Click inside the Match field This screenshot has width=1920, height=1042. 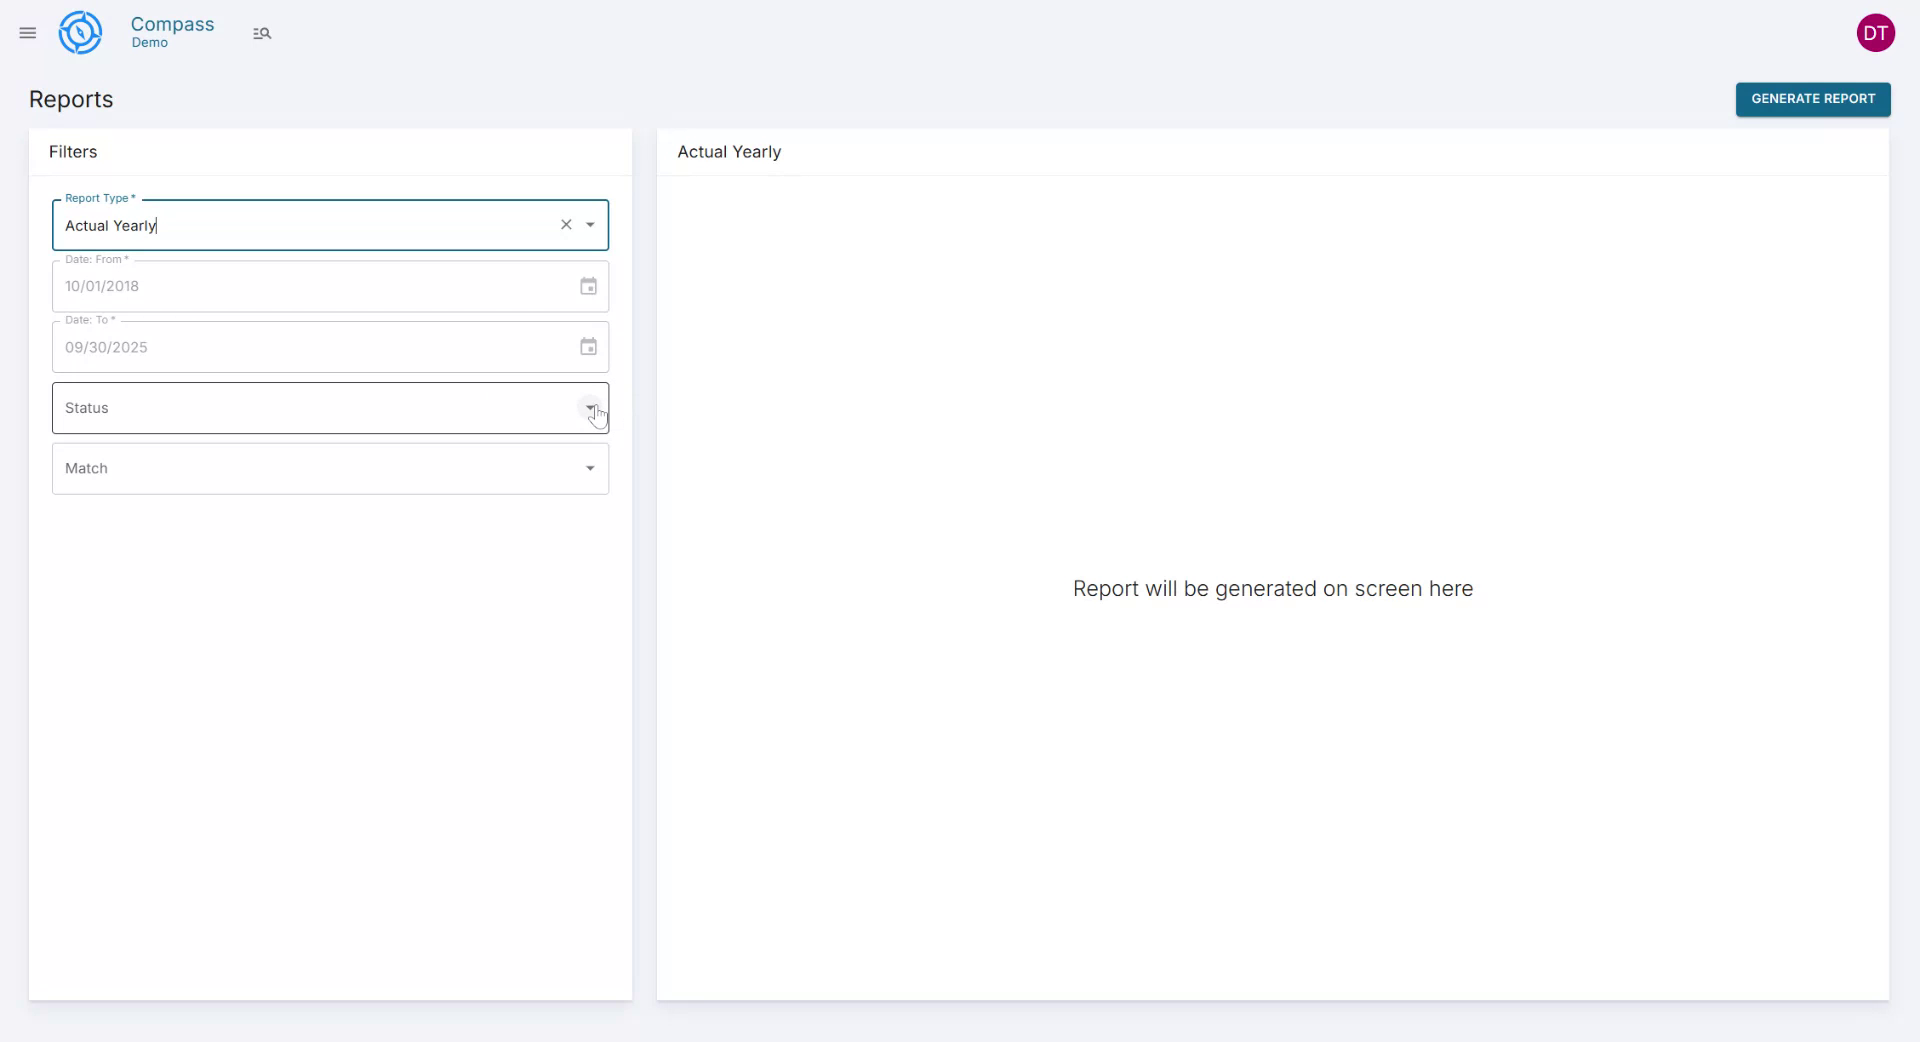pos(300,468)
